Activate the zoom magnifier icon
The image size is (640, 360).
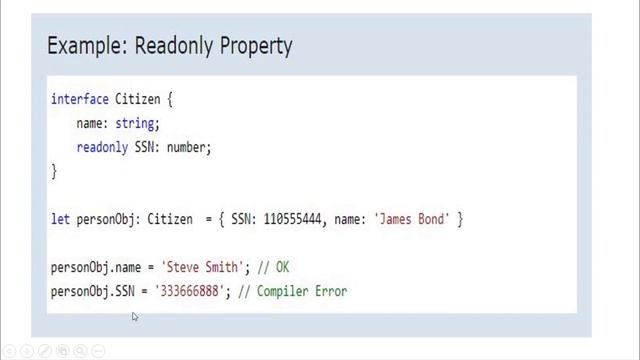(80, 351)
